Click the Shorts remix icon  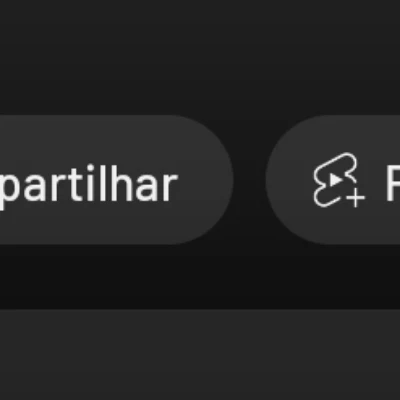338,180
